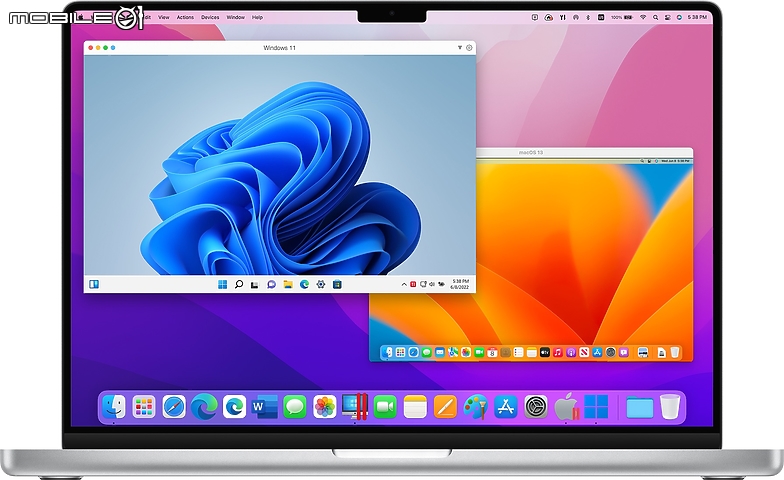Switch to the macOS VM Dock icon
The image size is (784, 480).
point(566,406)
